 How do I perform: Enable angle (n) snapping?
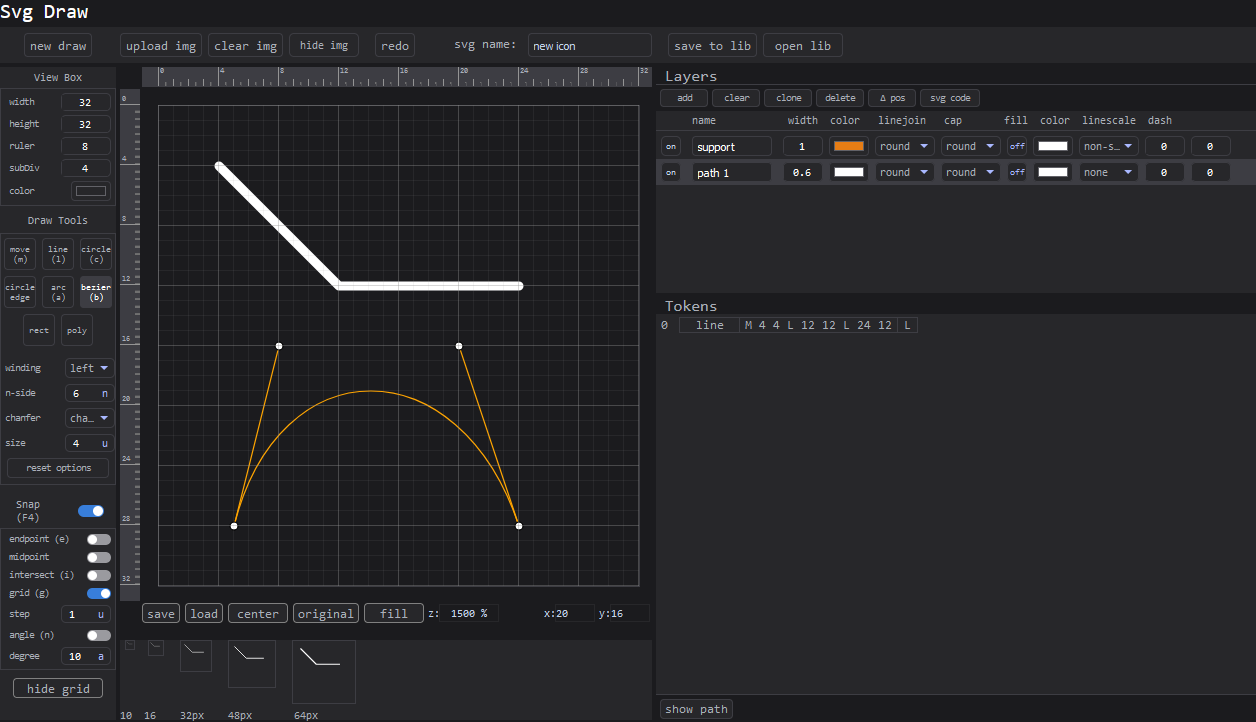coord(99,635)
